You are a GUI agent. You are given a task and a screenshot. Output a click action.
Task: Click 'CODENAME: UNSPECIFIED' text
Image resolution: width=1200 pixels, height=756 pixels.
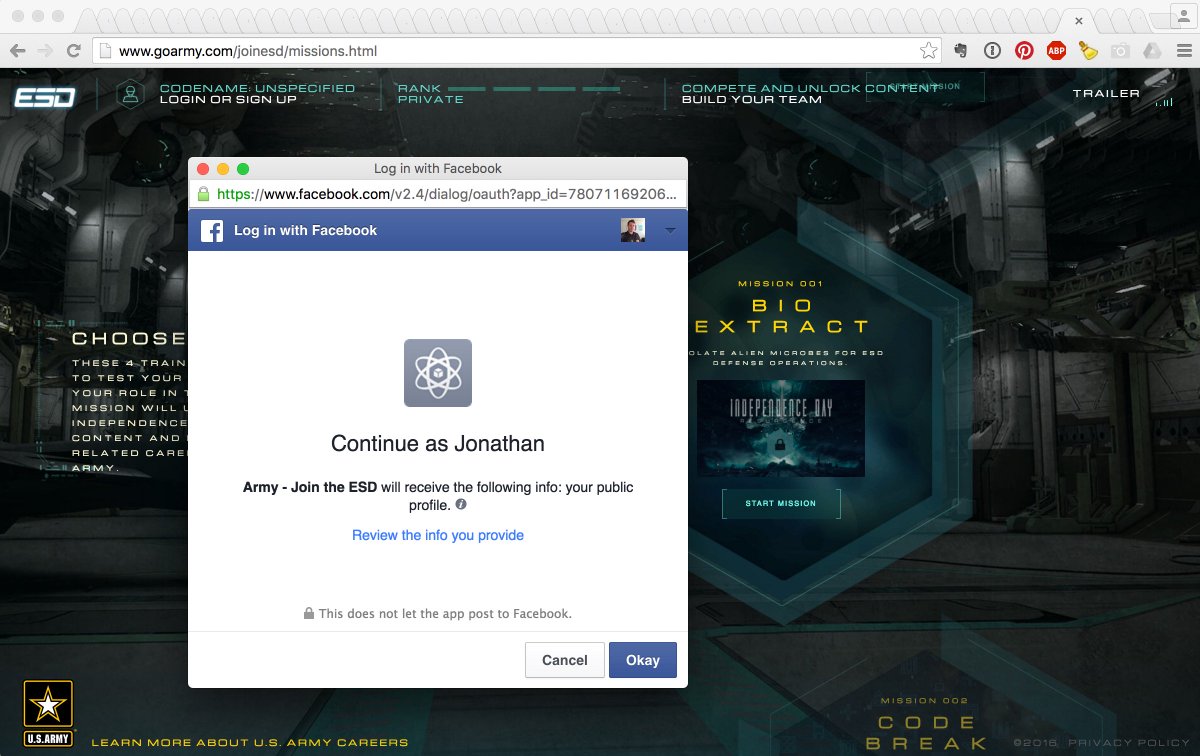click(257, 88)
